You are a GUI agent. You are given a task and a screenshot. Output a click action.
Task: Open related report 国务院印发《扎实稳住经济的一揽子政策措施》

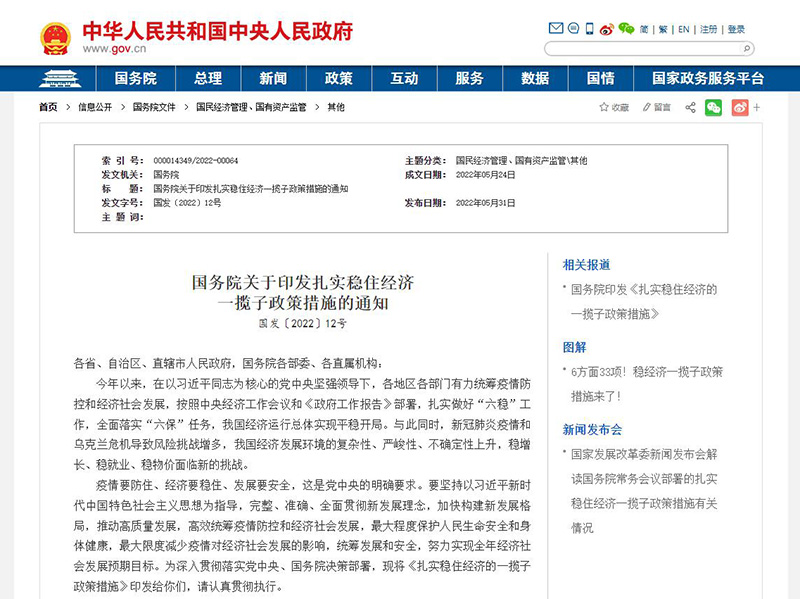pos(644,302)
